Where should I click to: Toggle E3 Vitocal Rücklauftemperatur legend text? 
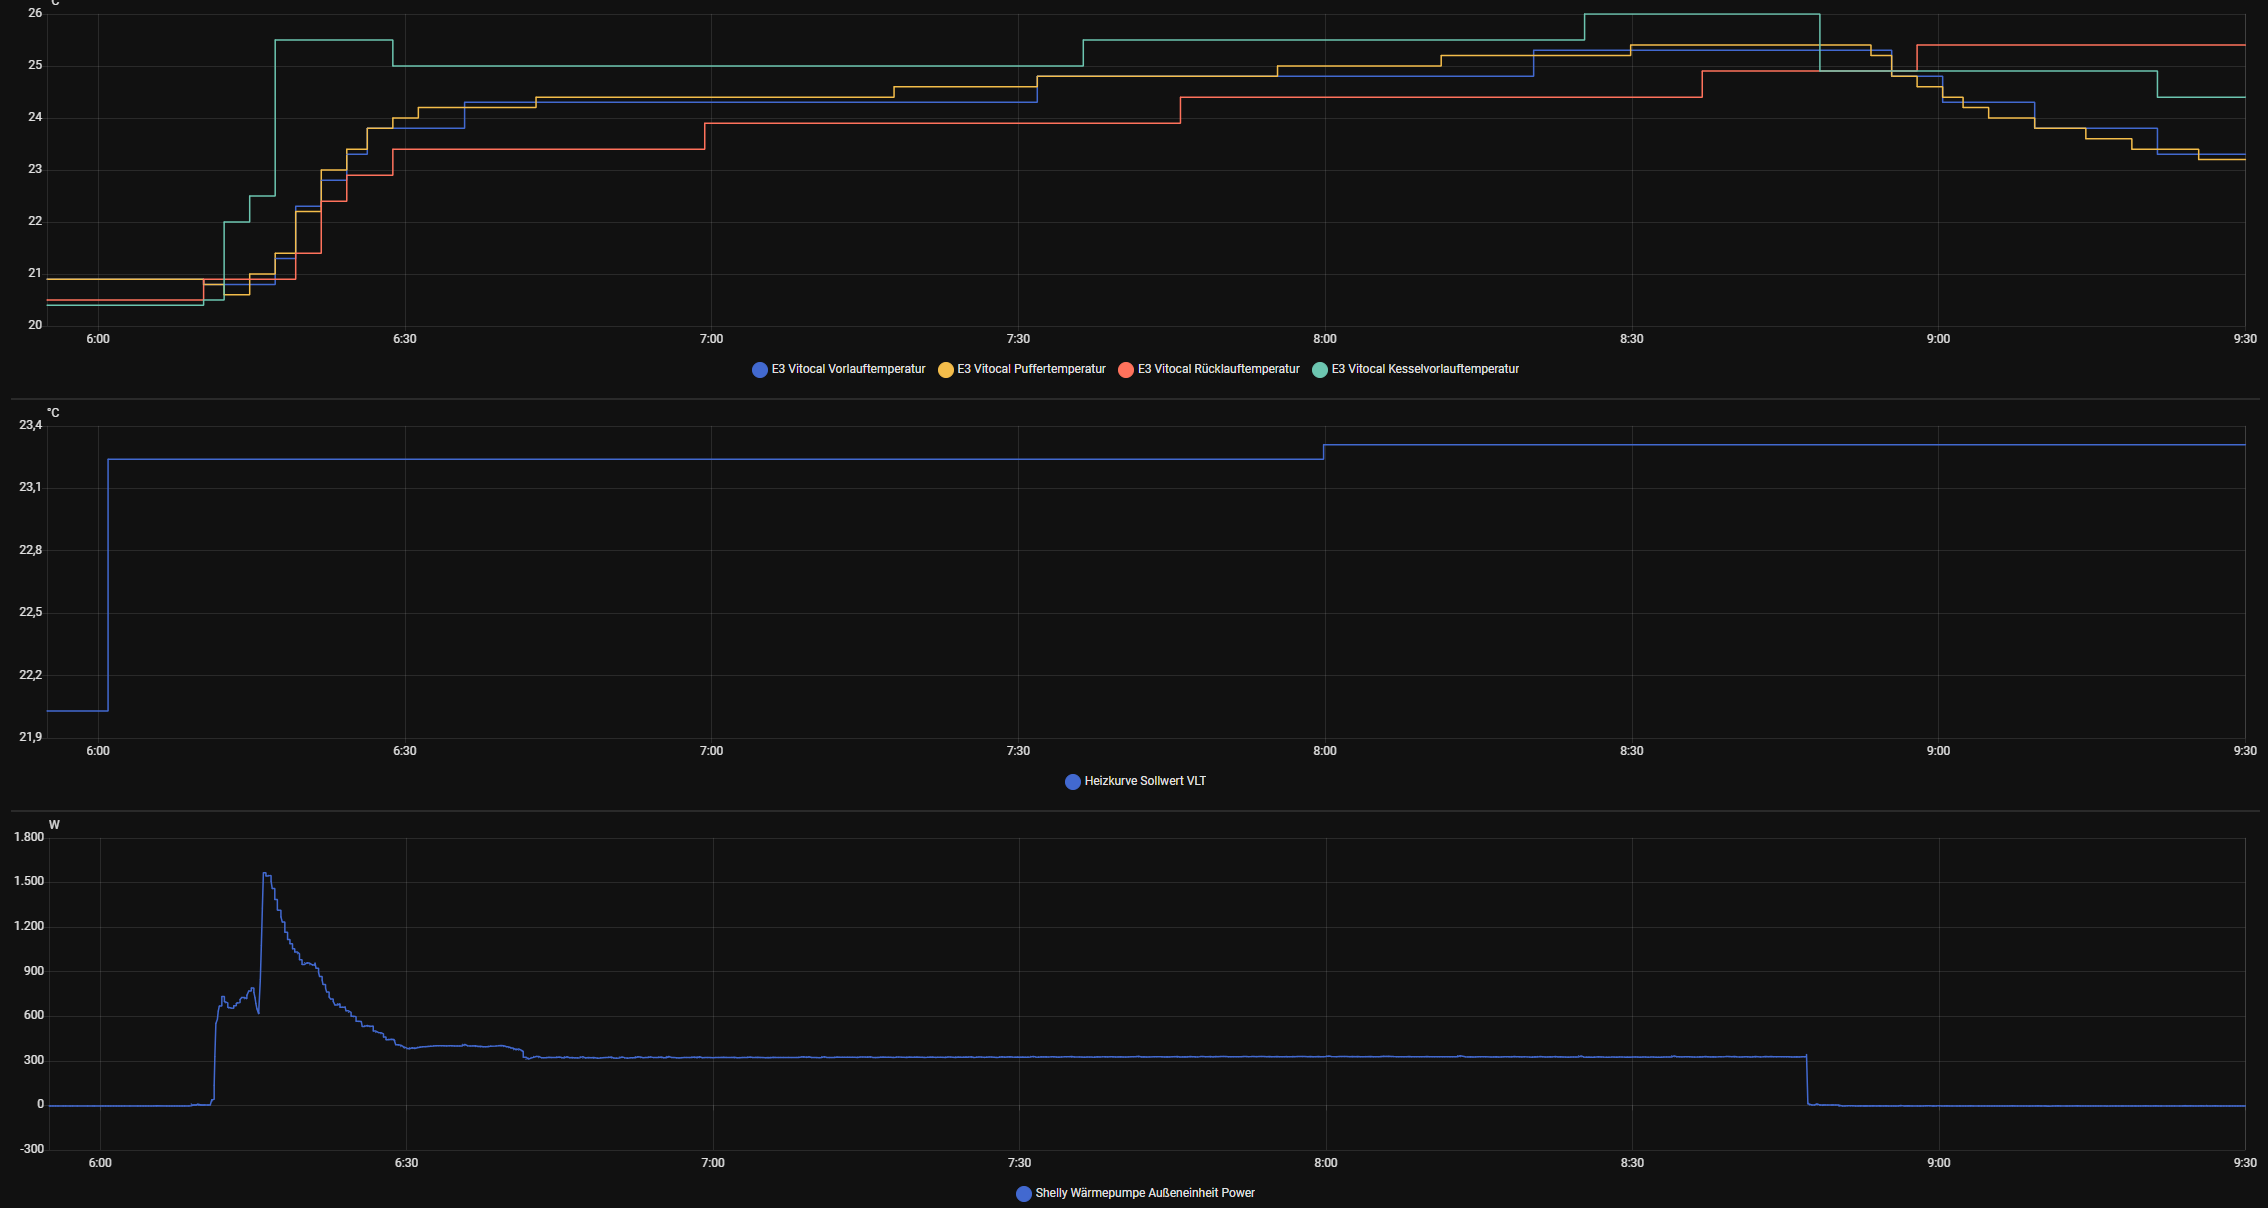click(x=1218, y=369)
